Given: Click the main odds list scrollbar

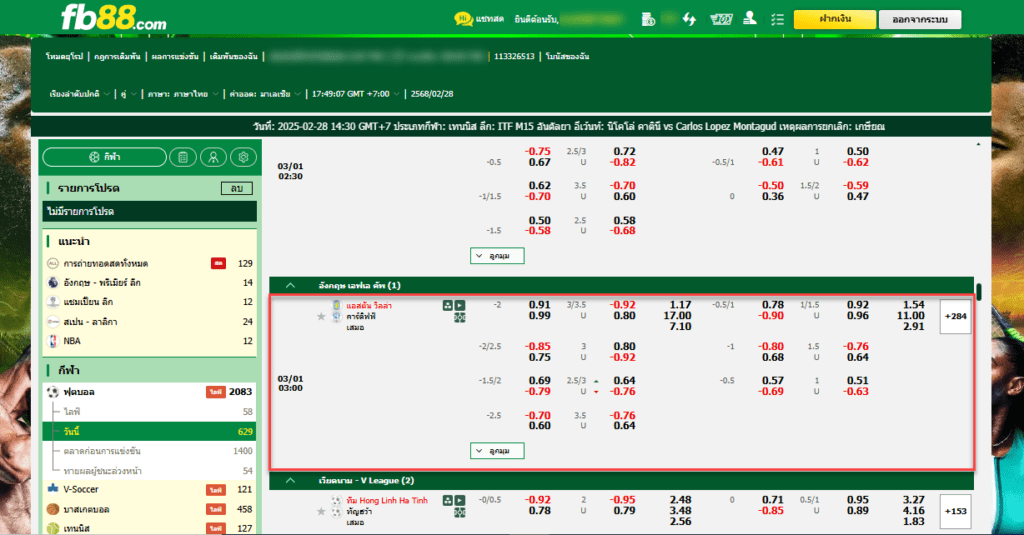Looking at the screenshot, I should pos(978,291).
